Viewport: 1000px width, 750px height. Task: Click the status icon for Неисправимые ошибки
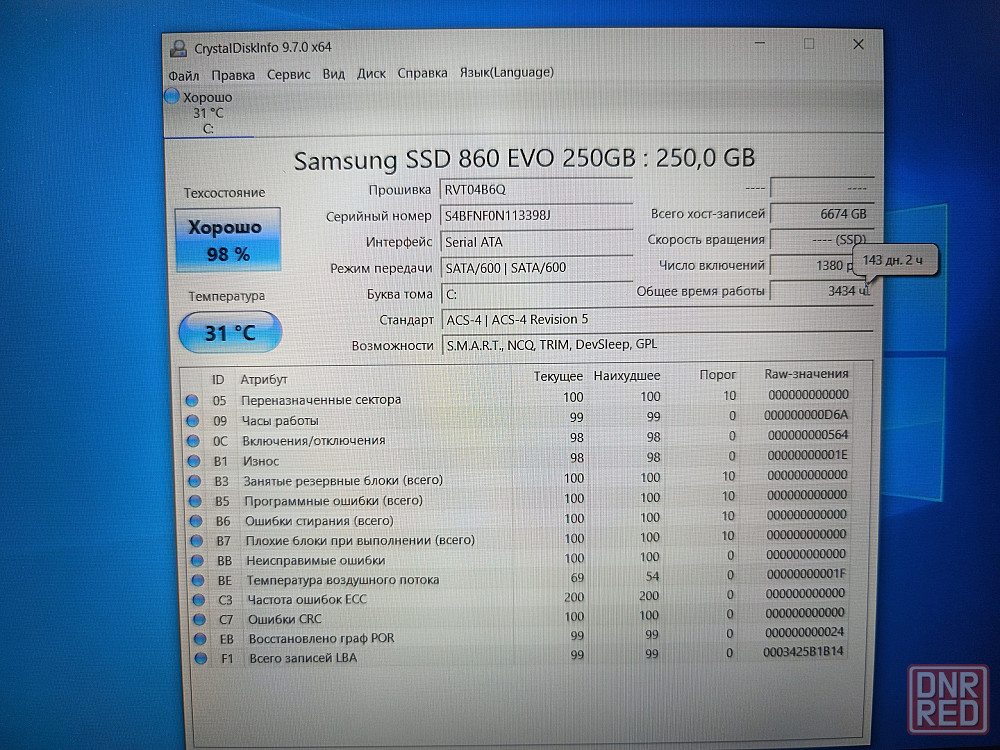pos(196,560)
